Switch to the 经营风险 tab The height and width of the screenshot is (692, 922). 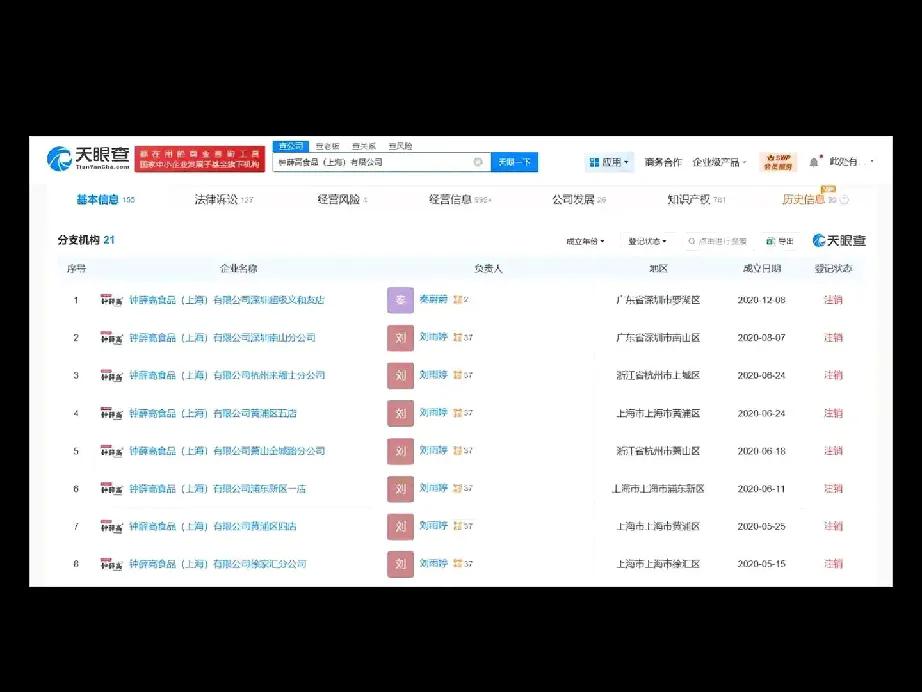tap(342, 200)
